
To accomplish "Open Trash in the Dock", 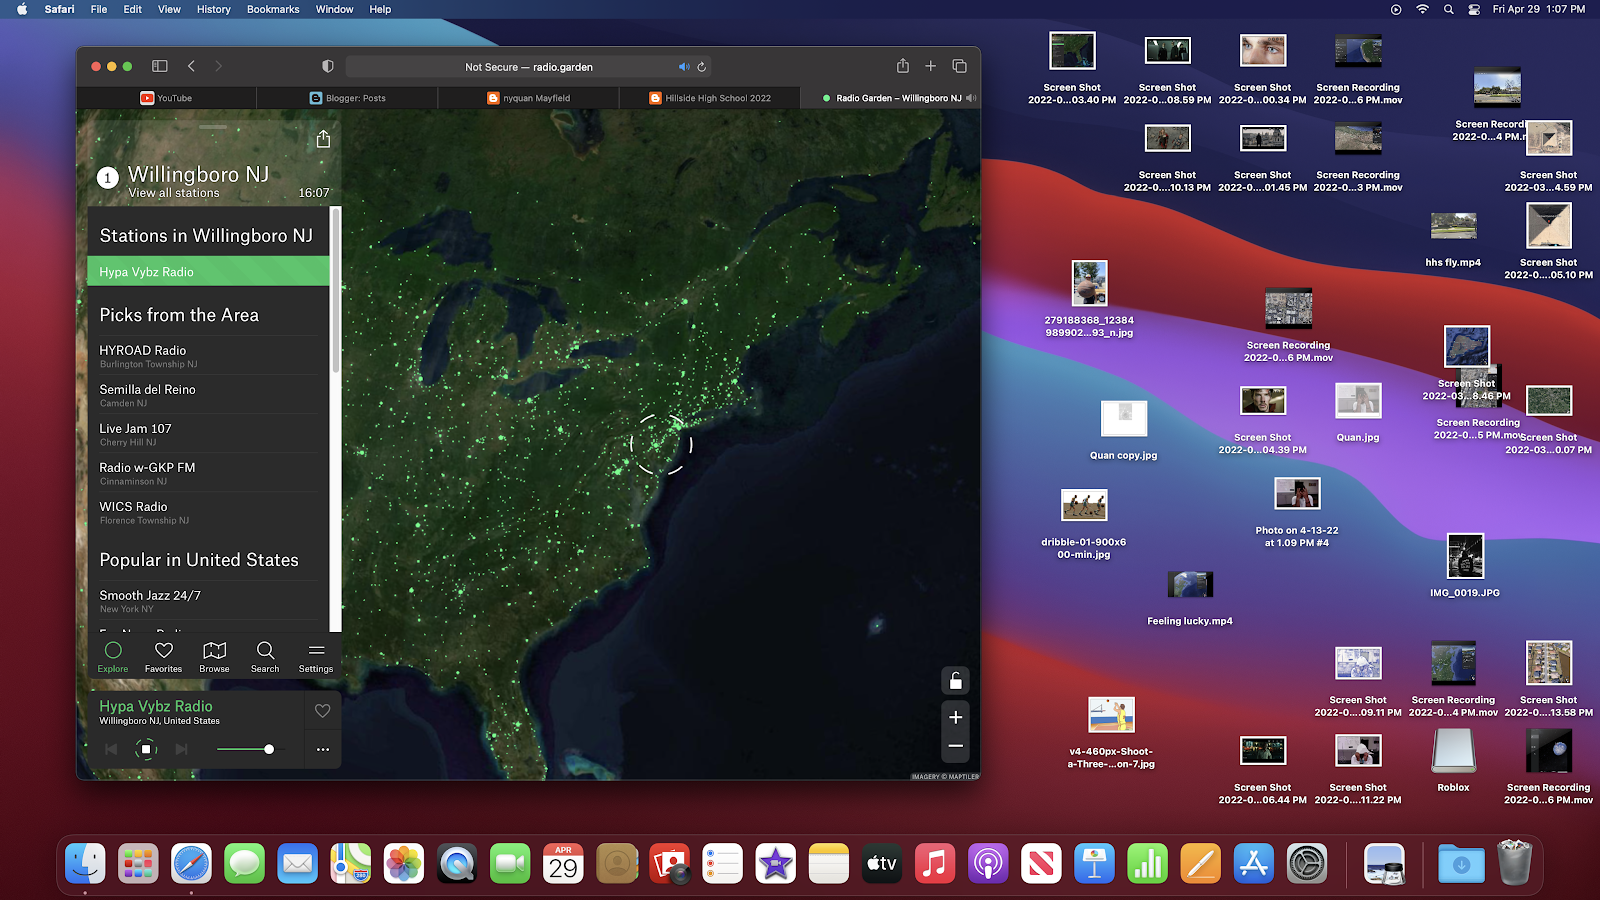I will (1515, 862).
